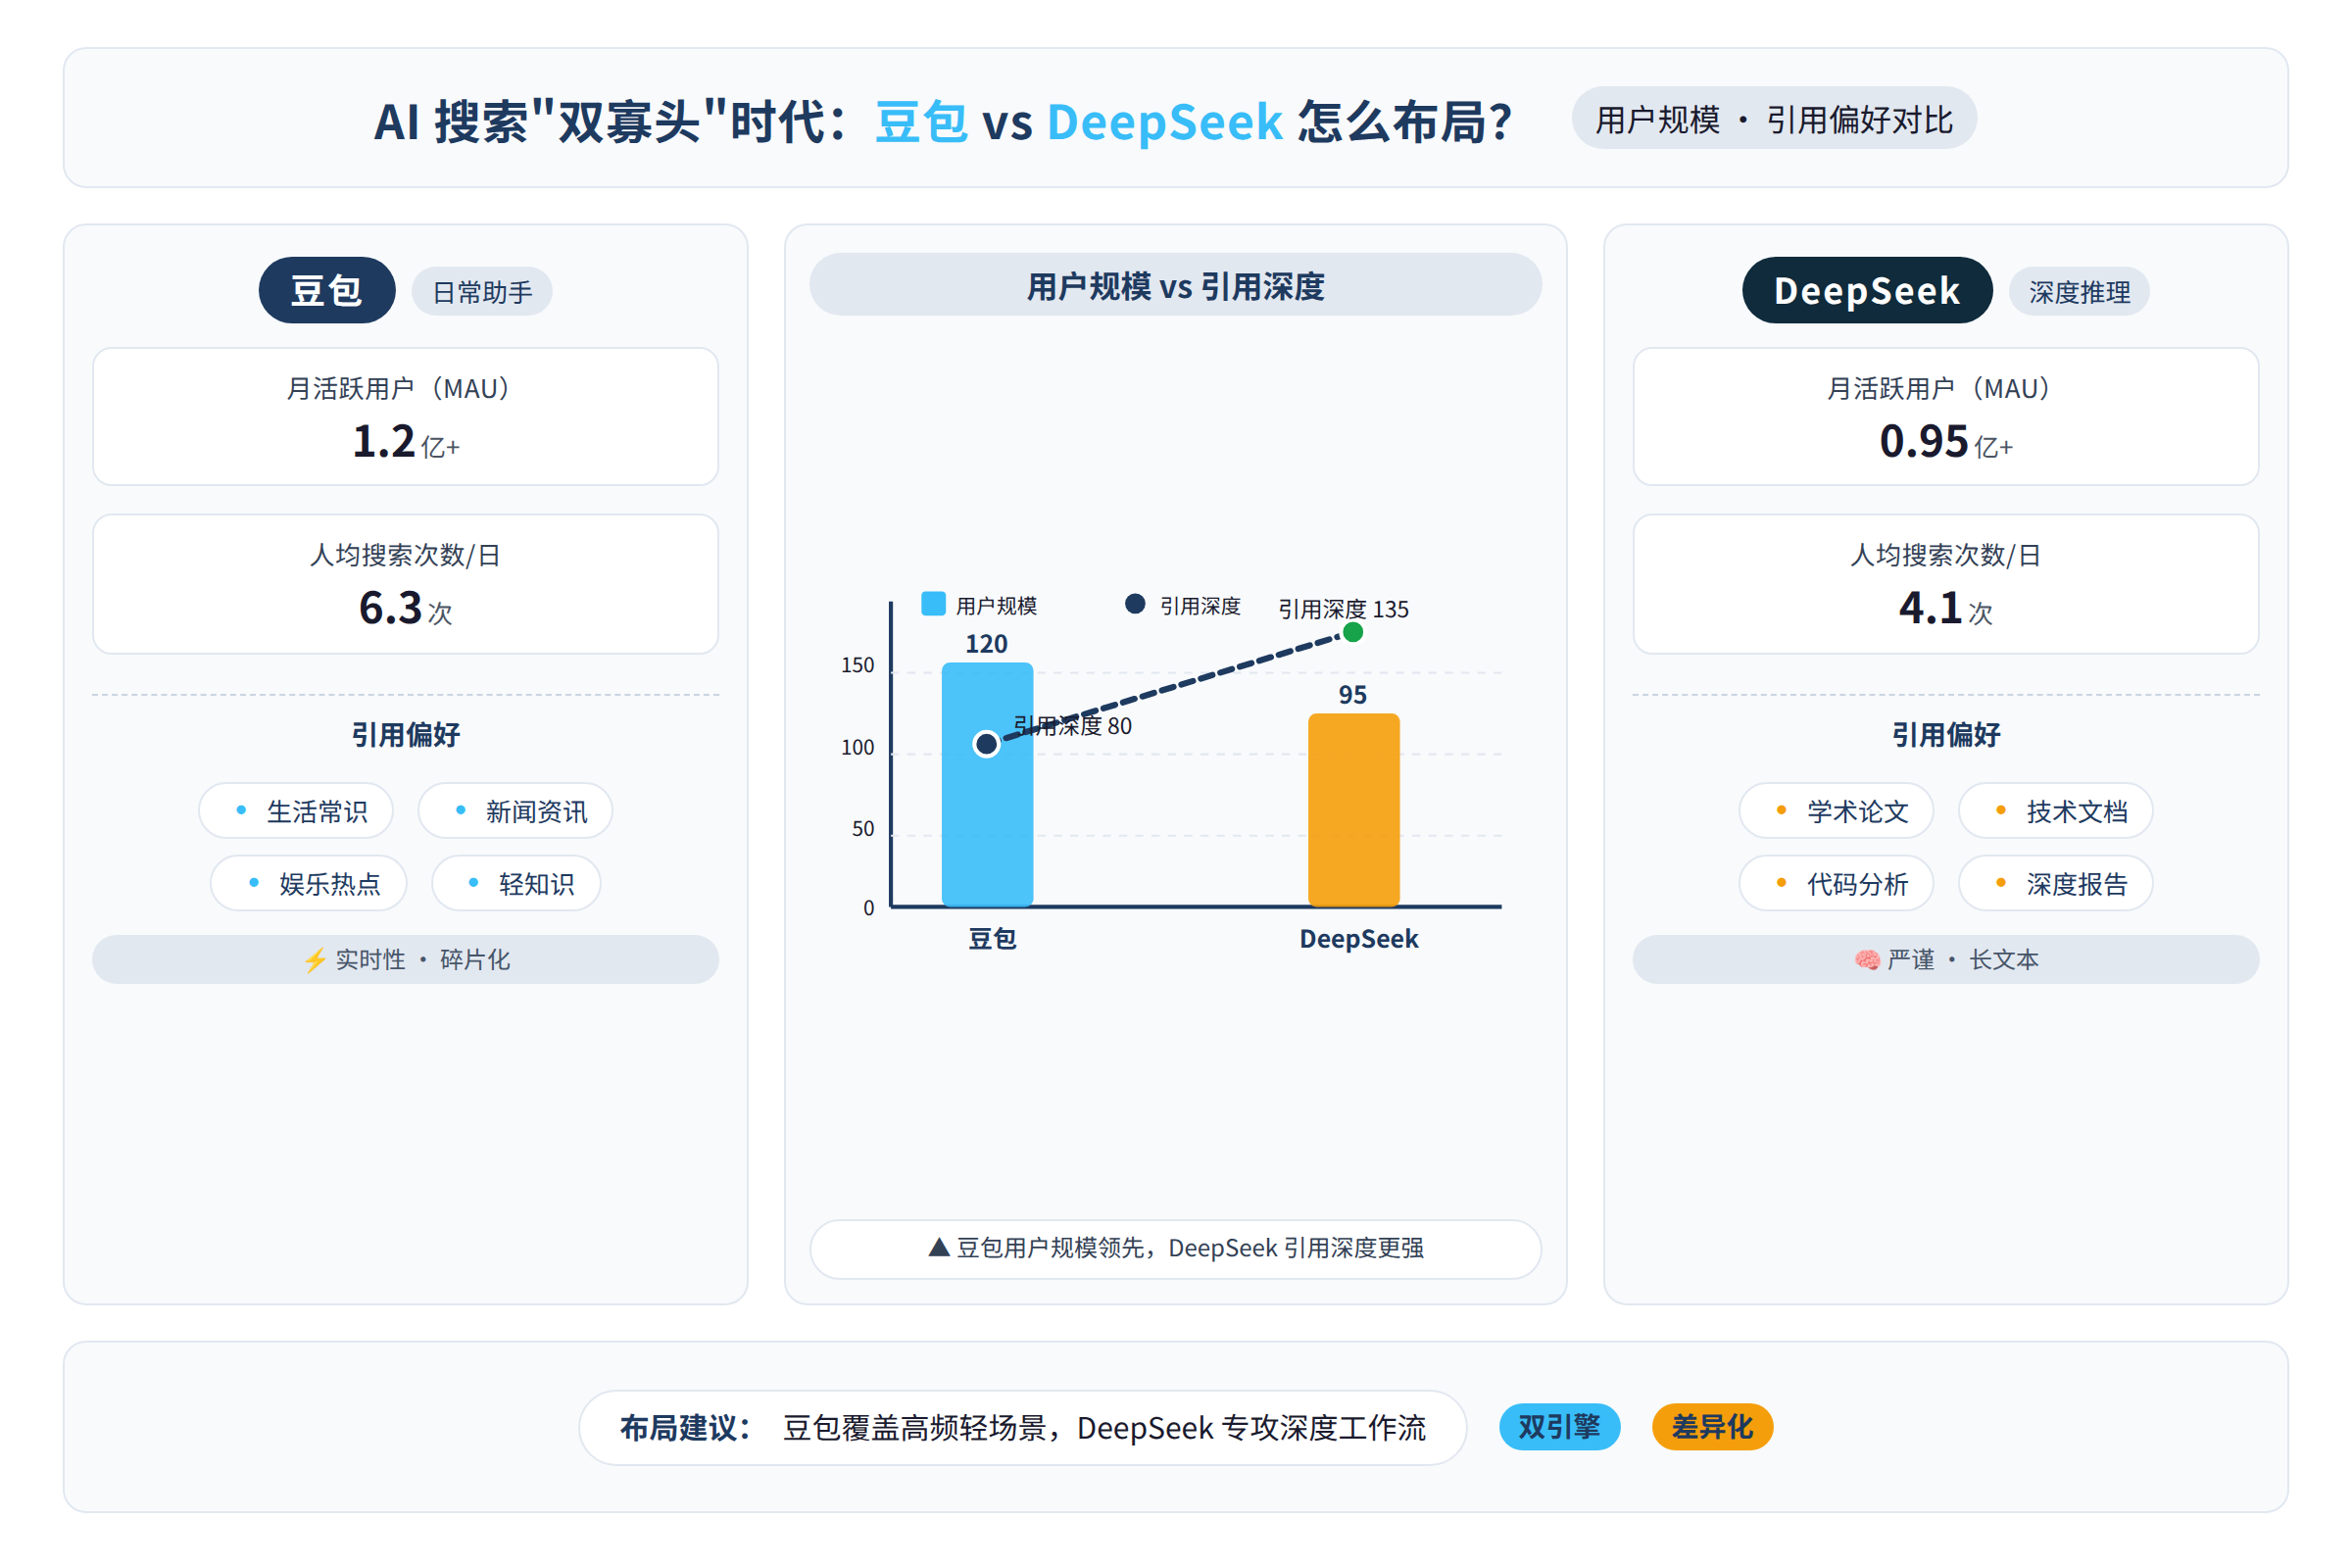The image size is (2352, 1568).
Task: Click the 娱乐热点 preference chip
Action: (309, 883)
